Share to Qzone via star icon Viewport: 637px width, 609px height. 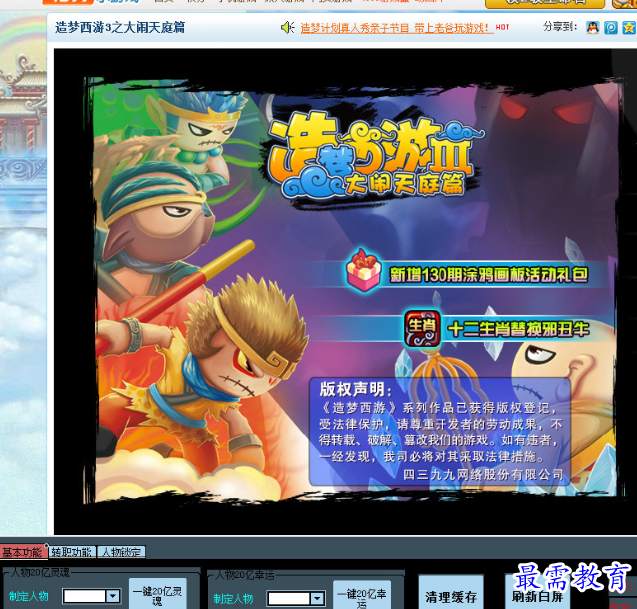pos(629,28)
